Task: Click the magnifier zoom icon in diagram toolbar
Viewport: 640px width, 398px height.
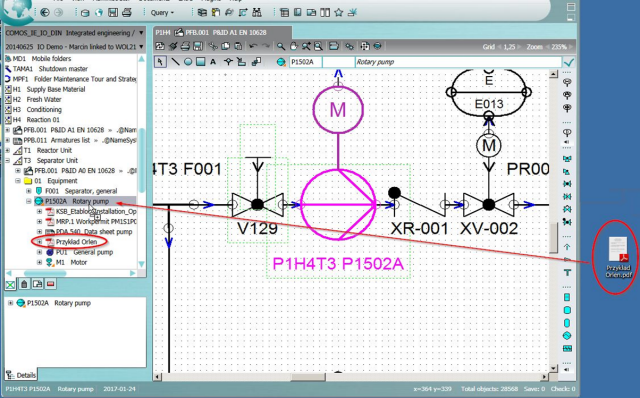Action: click(x=281, y=46)
